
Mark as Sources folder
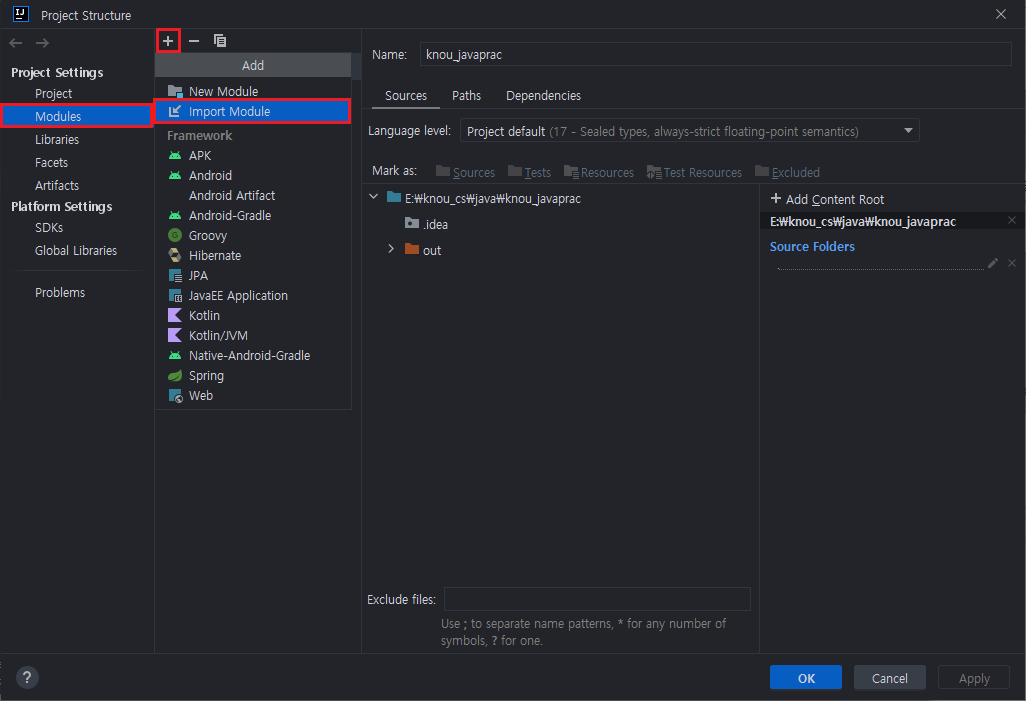[465, 172]
